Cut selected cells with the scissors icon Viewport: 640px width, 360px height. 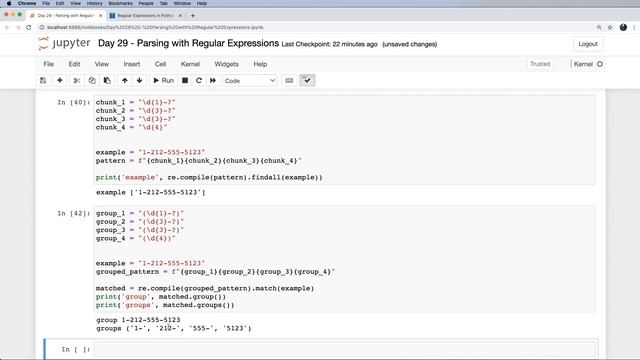[x=76, y=80]
